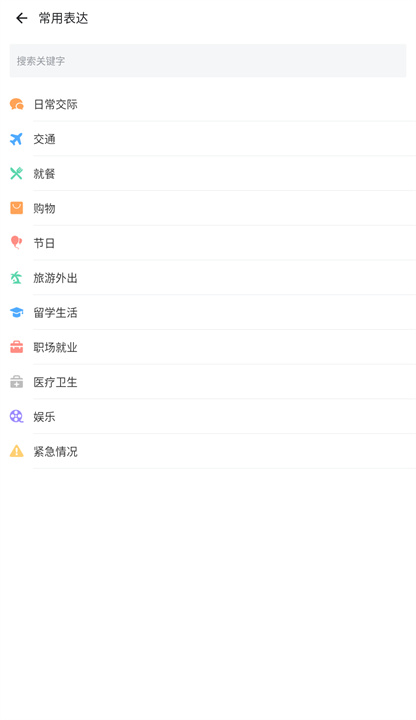Open the 日常交际 category

coord(208,104)
